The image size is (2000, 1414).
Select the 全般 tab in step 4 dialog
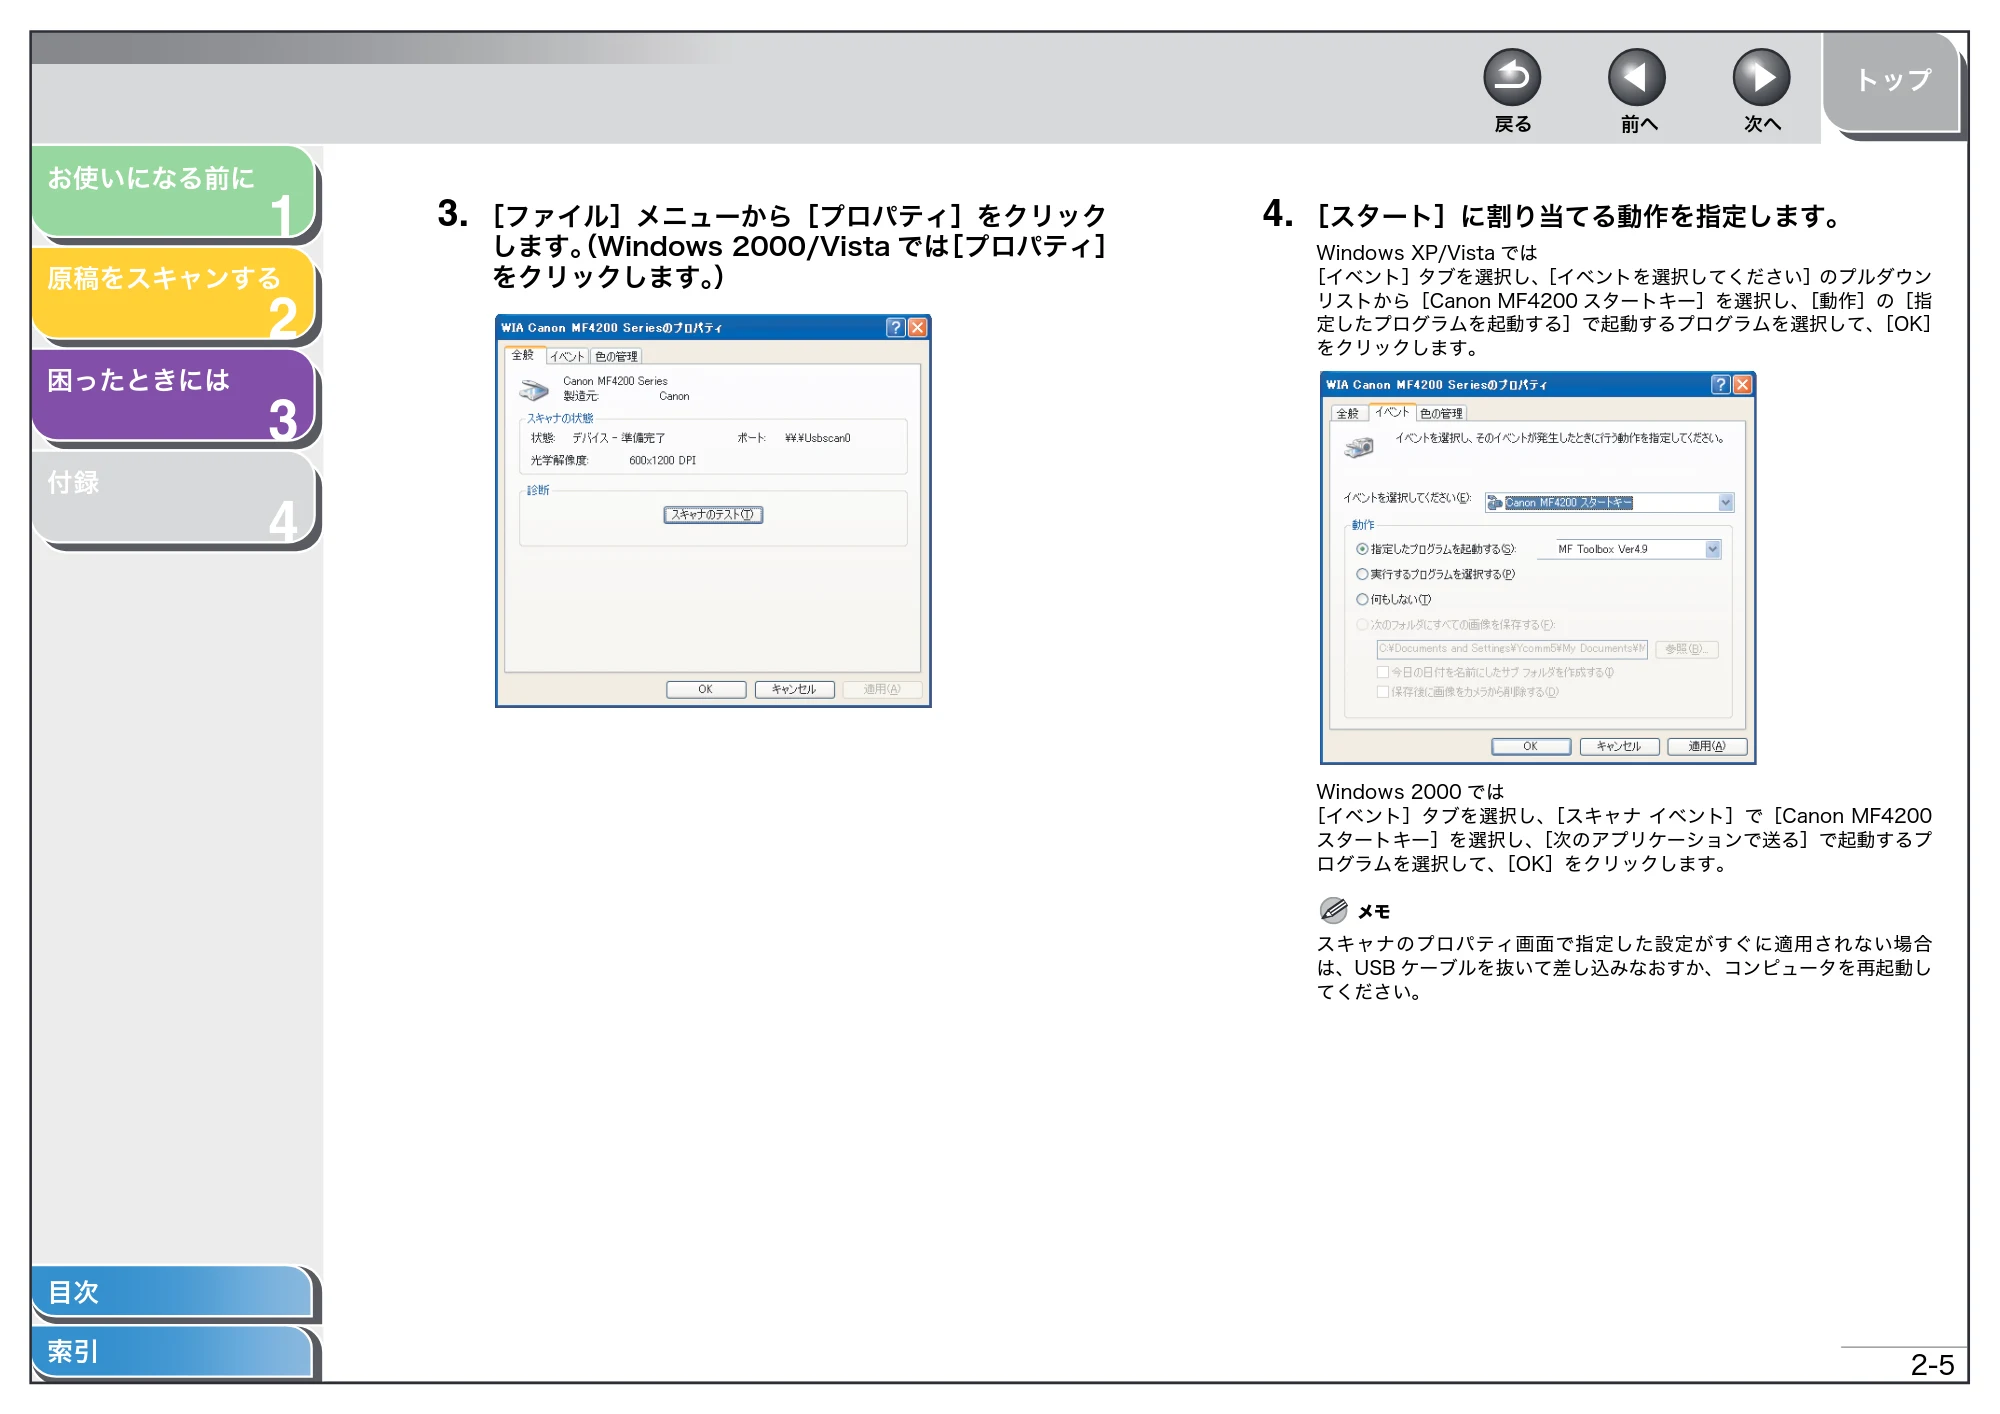click(1348, 413)
